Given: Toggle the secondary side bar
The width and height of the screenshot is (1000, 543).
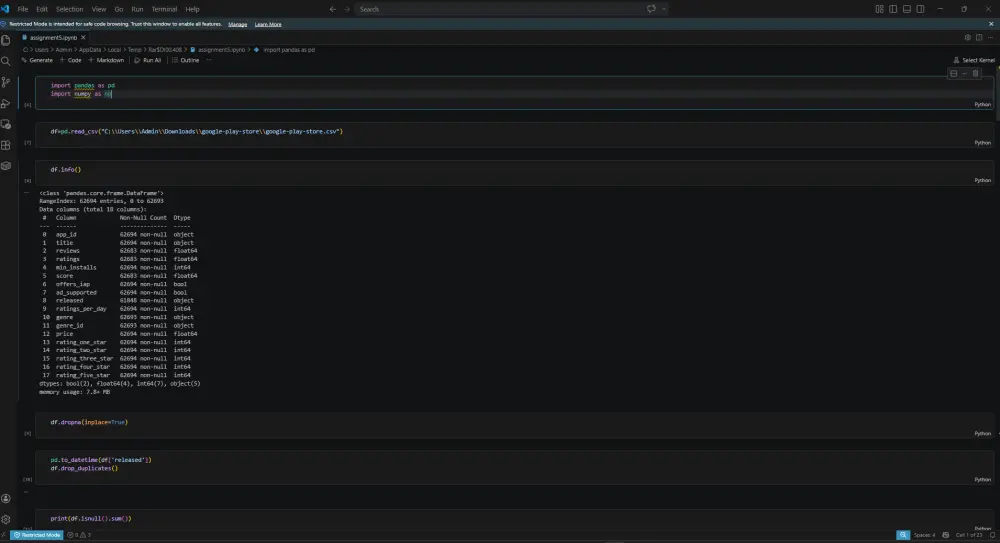Looking at the screenshot, I should pos(920,9).
